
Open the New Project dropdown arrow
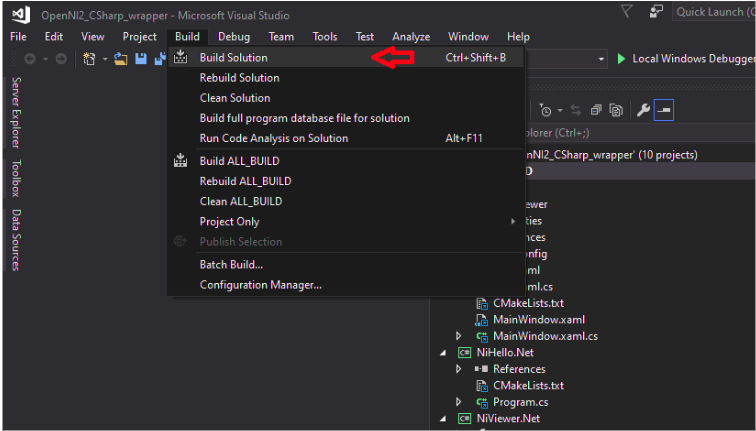105,59
